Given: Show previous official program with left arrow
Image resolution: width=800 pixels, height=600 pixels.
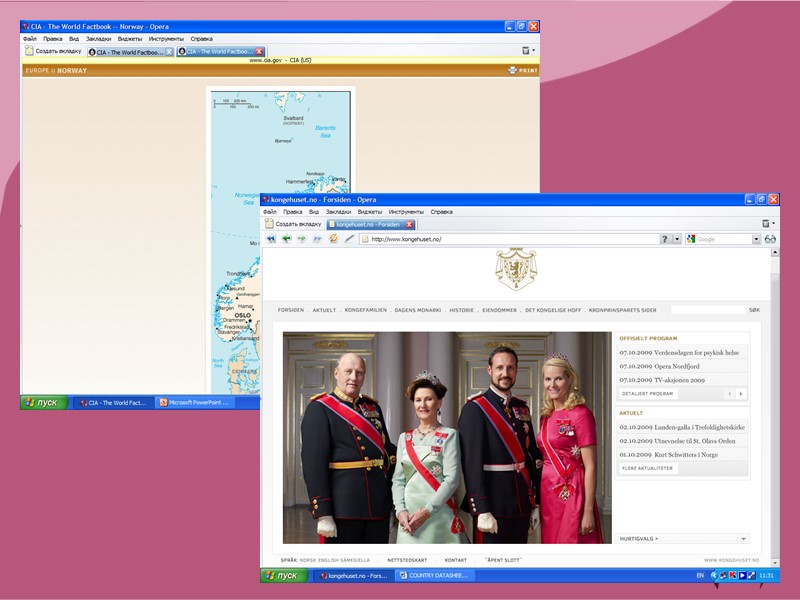Looking at the screenshot, I should (x=730, y=394).
